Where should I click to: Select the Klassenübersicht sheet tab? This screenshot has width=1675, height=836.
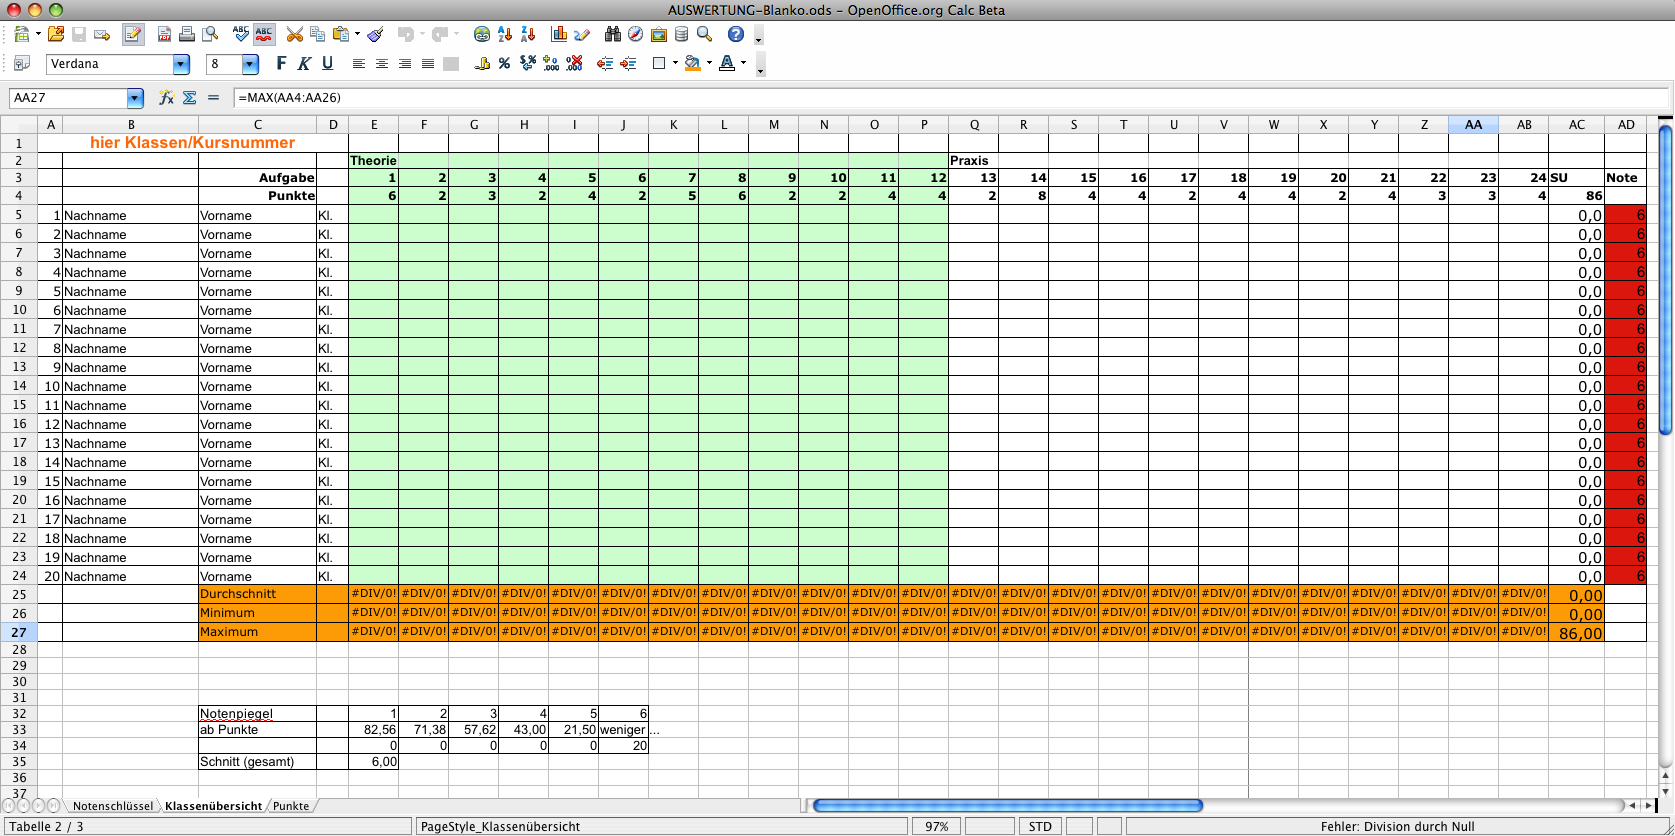tap(213, 806)
